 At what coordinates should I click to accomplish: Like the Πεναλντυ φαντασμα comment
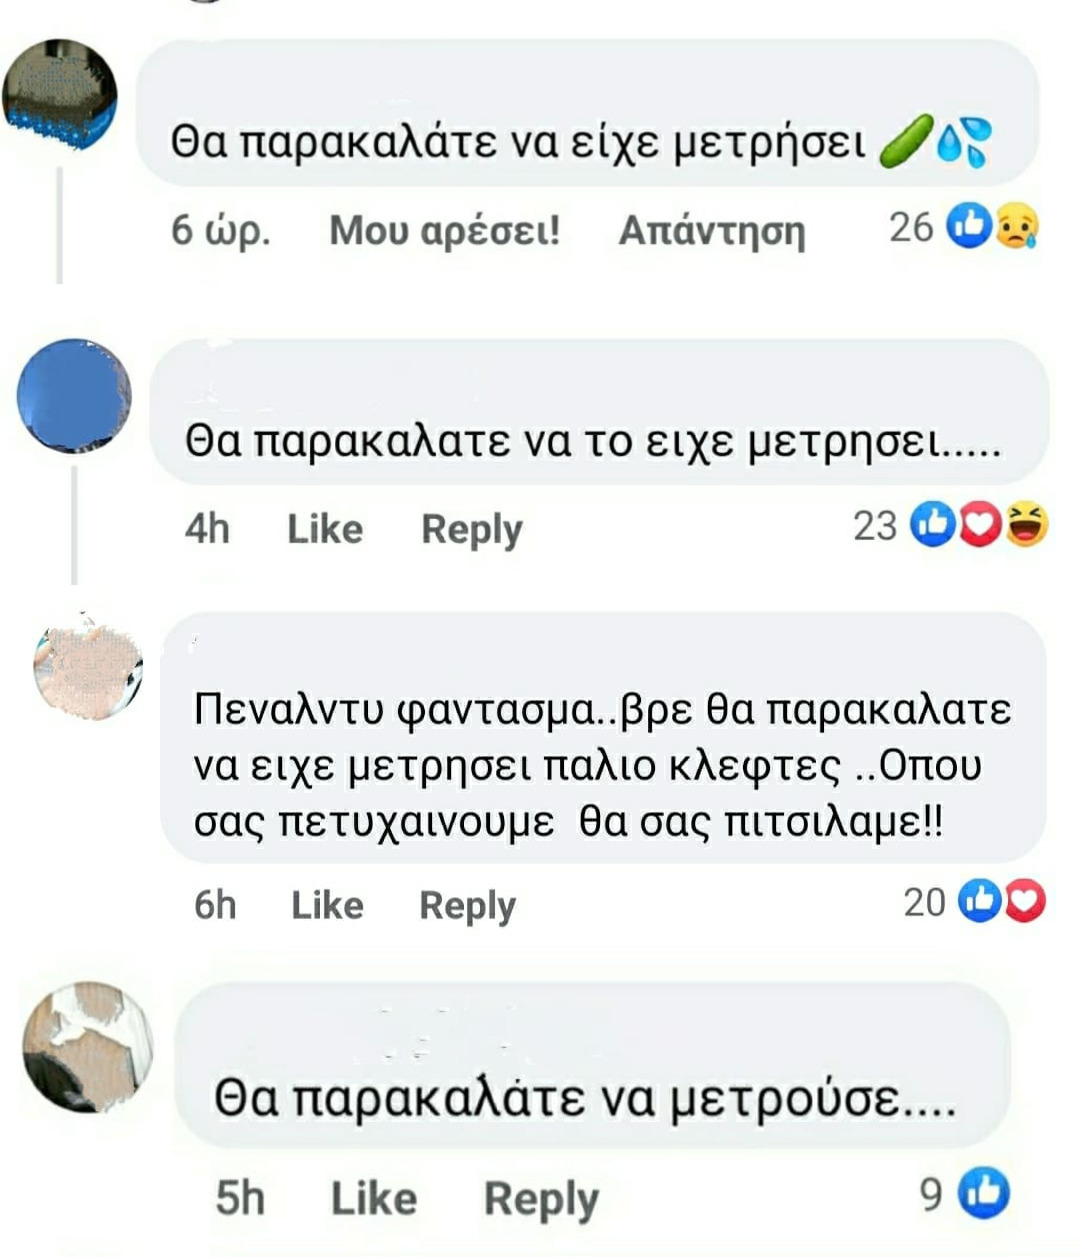pyautogui.click(x=327, y=905)
